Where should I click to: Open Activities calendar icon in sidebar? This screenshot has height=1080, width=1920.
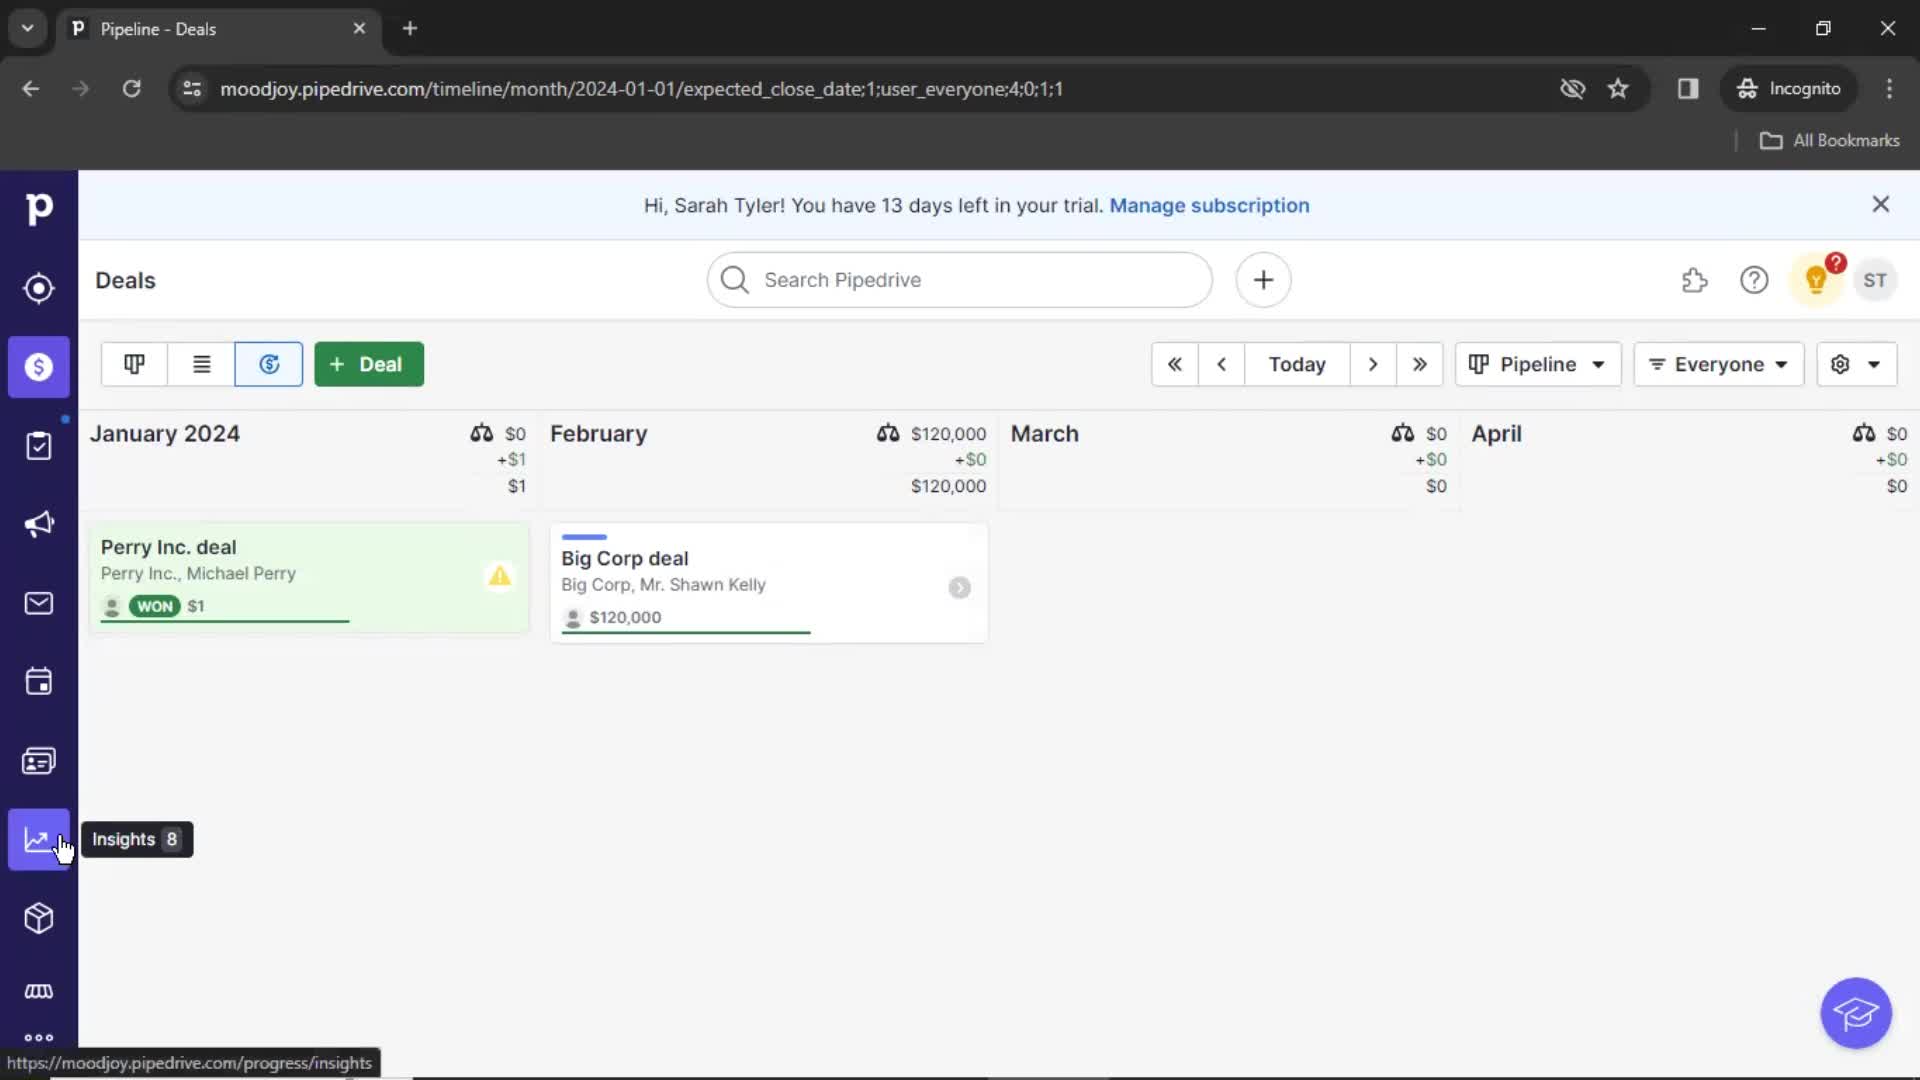39,682
